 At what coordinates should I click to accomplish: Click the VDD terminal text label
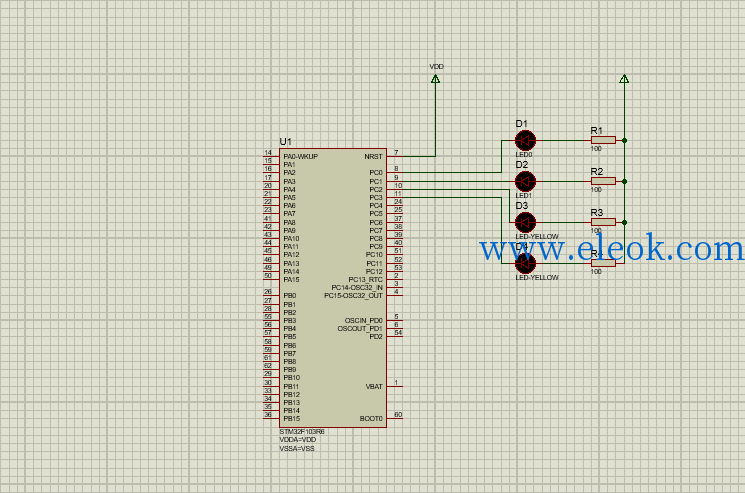coord(437,66)
